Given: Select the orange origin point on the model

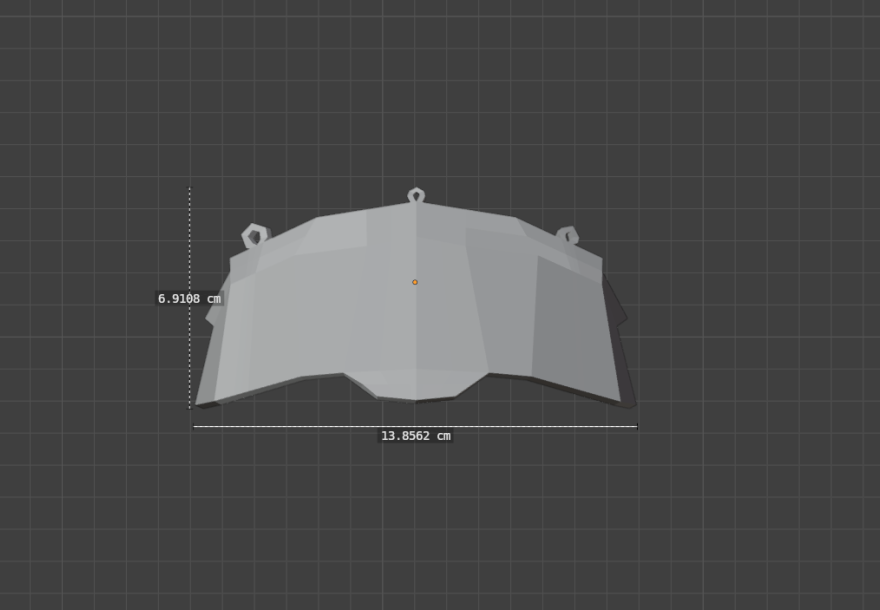Looking at the screenshot, I should point(415,282).
